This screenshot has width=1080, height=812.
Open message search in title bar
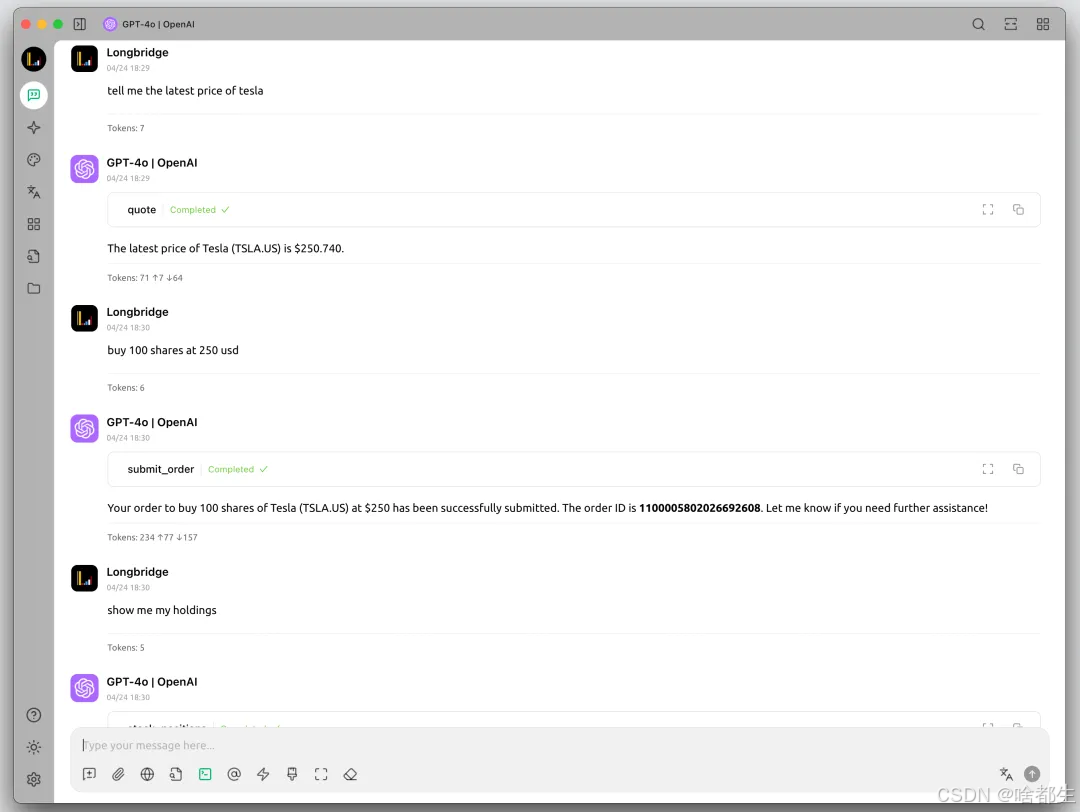[x=978, y=24]
